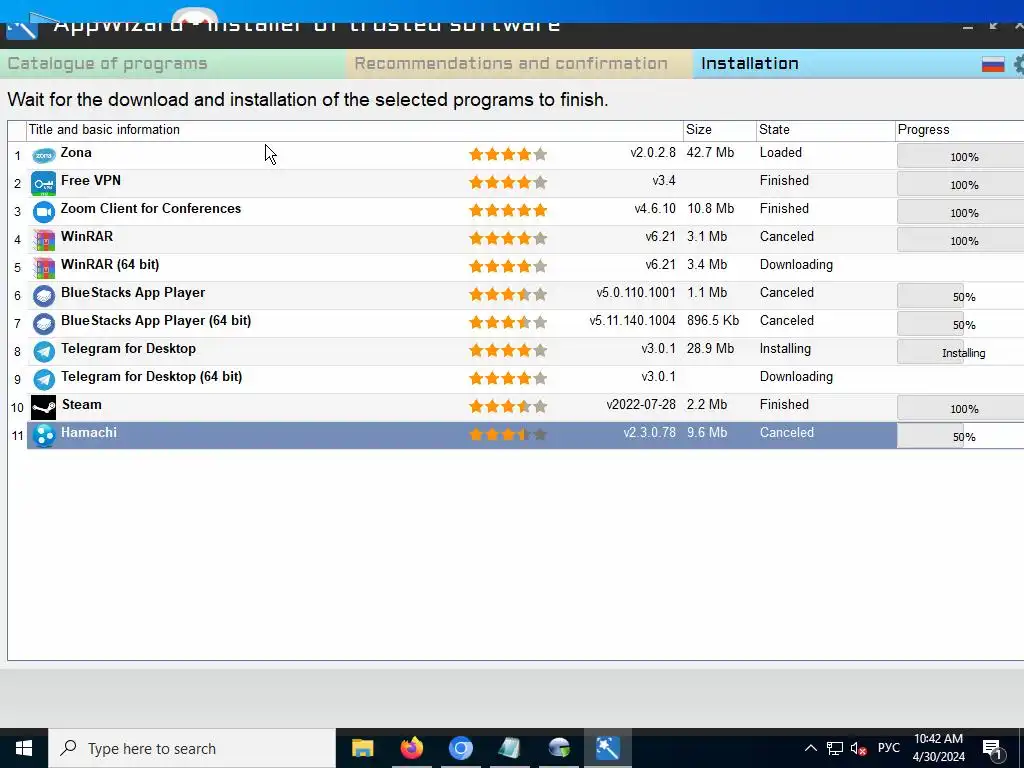
Task: Click the BlueStacks App Player (64 bit) icon
Action: [x=44, y=324]
